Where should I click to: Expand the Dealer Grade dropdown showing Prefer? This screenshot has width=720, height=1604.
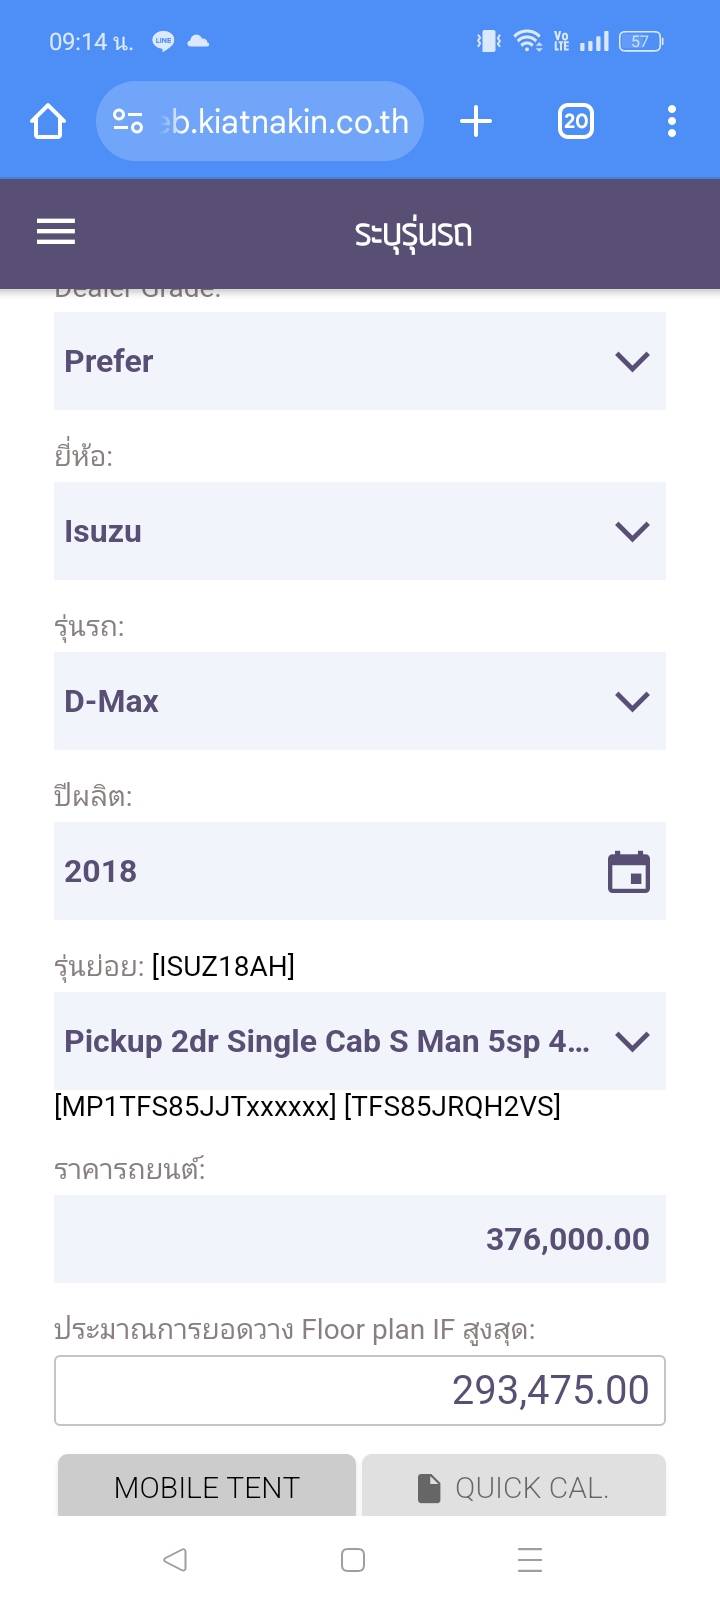click(x=360, y=361)
